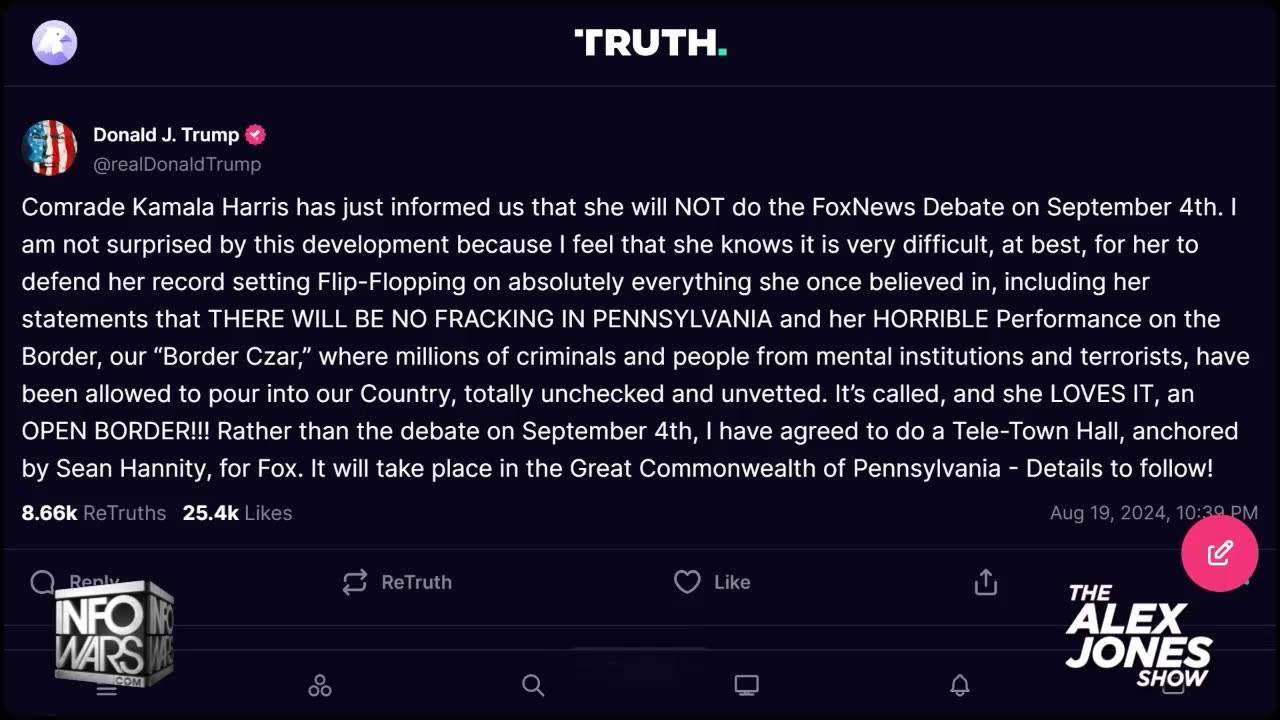Click the TRUTH logo in header
Image resolution: width=1280 pixels, height=720 pixels.
point(650,43)
